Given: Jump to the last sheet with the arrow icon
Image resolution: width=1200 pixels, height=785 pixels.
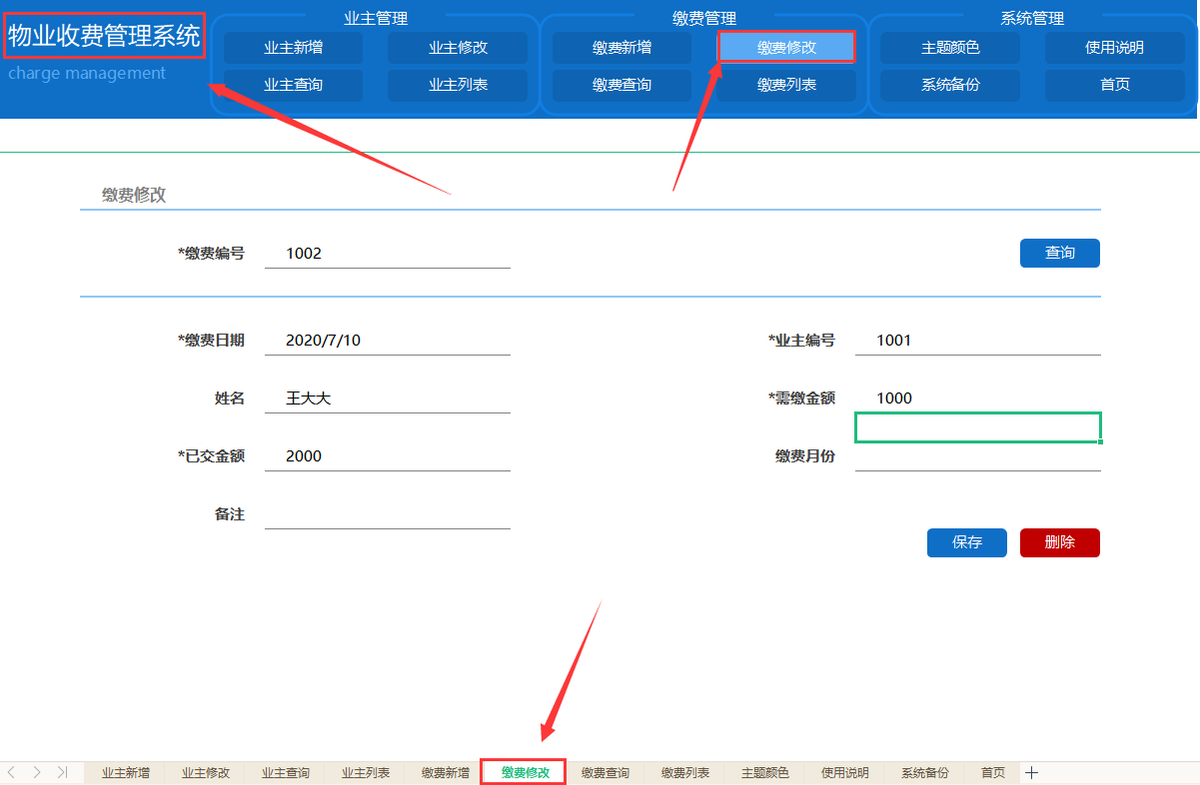Looking at the screenshot, I should coord(60,772).
